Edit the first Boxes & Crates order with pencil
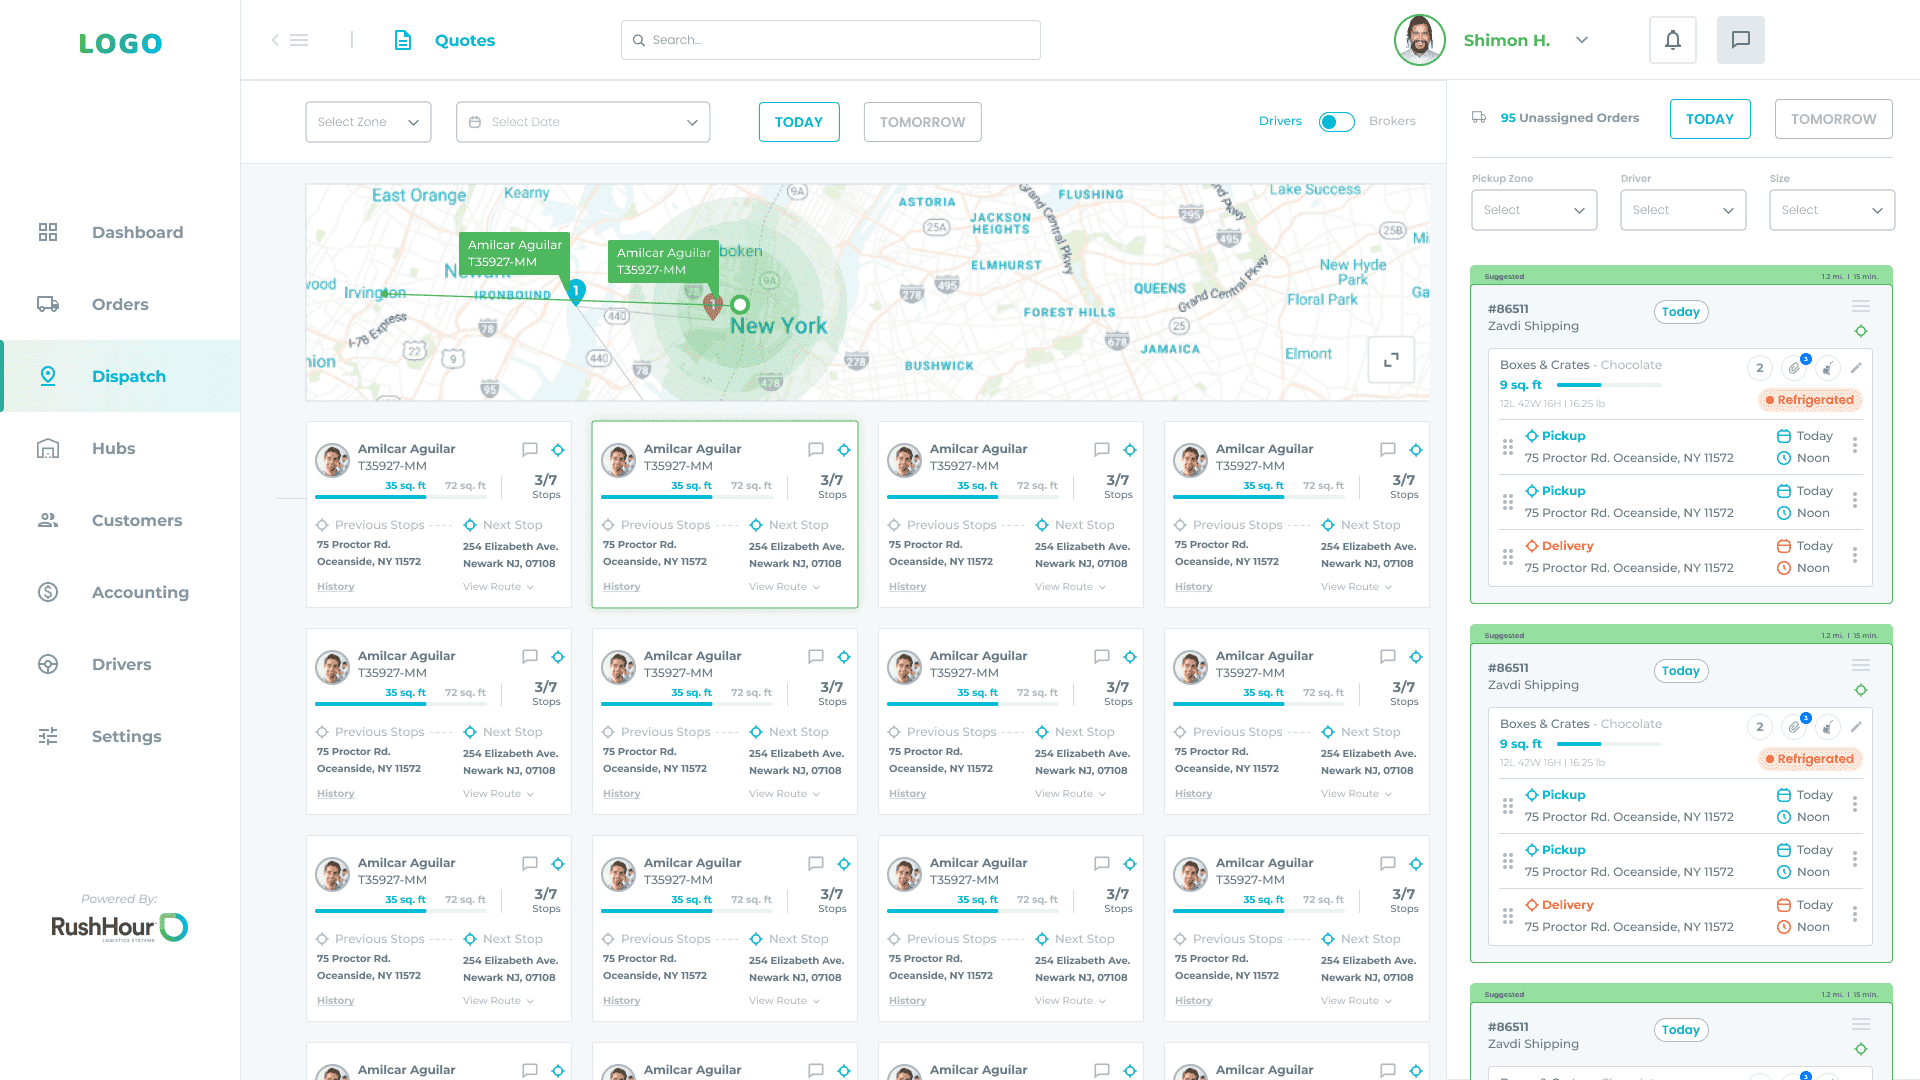 pyautogui.click(x=1856, y=368)
